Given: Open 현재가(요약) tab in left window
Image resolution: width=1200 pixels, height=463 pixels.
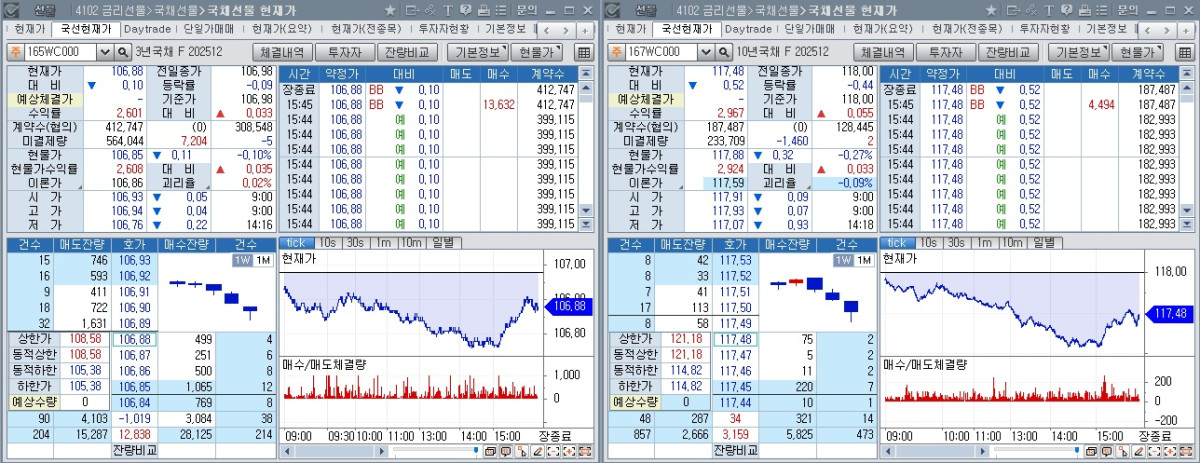Looking at the screenshot, I should click(x=282, y=29).
